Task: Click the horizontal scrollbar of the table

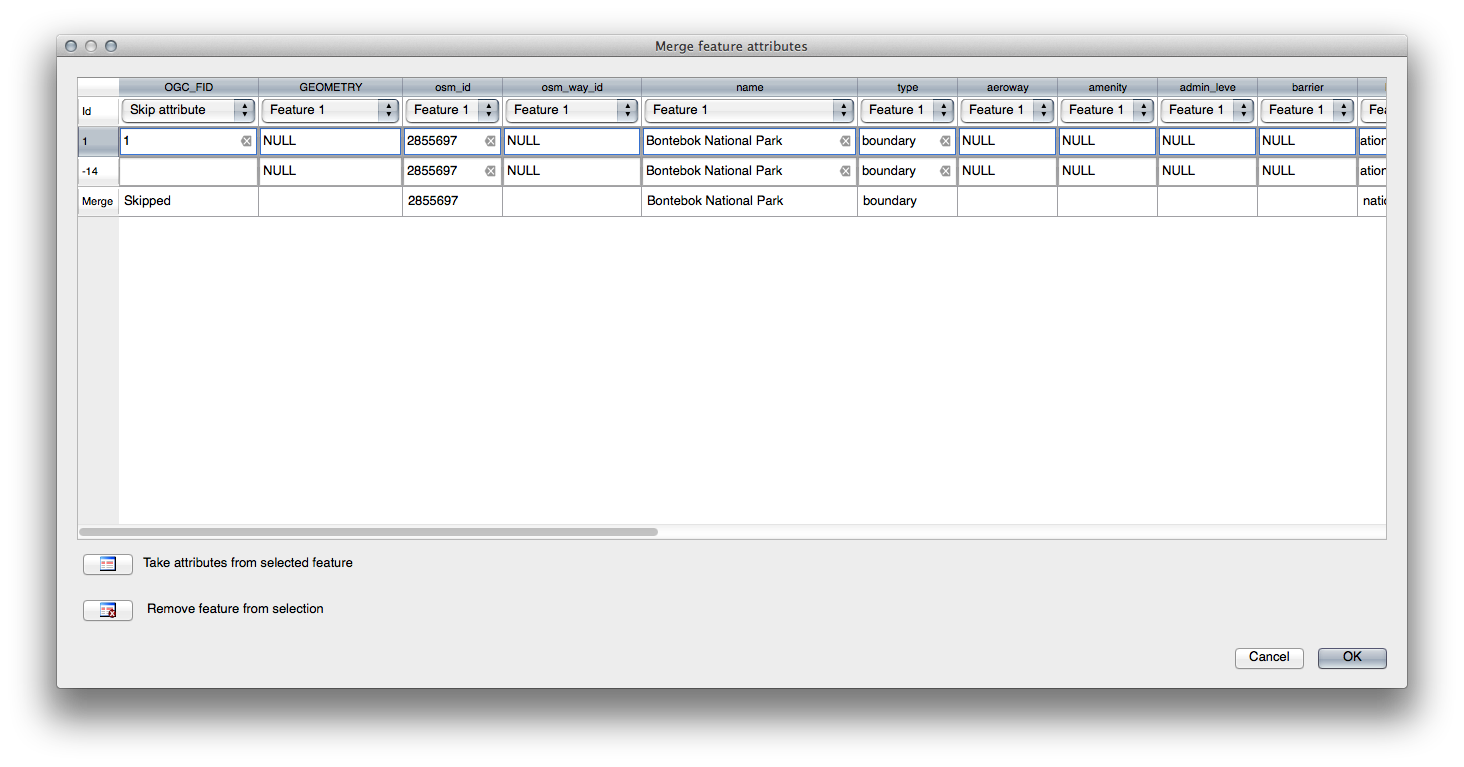Action: (368, 532)
